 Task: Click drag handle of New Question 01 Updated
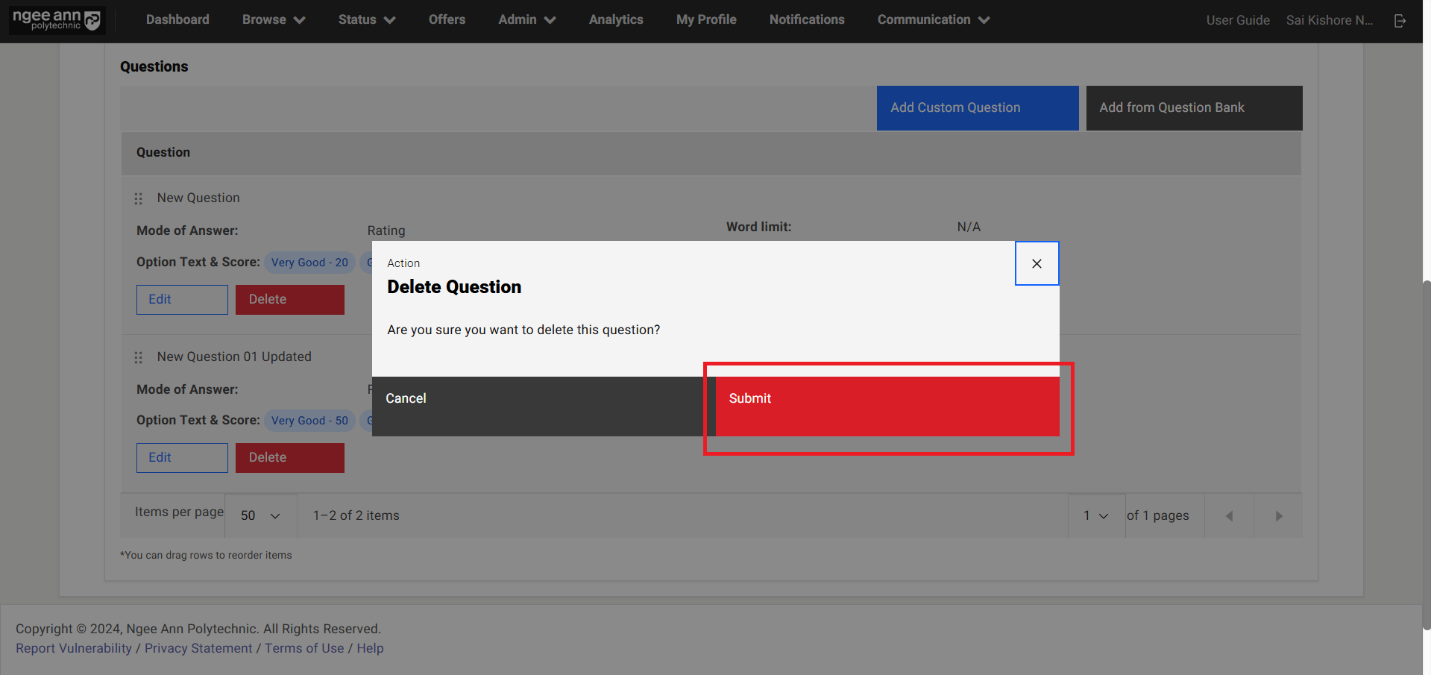pos(139,357)
